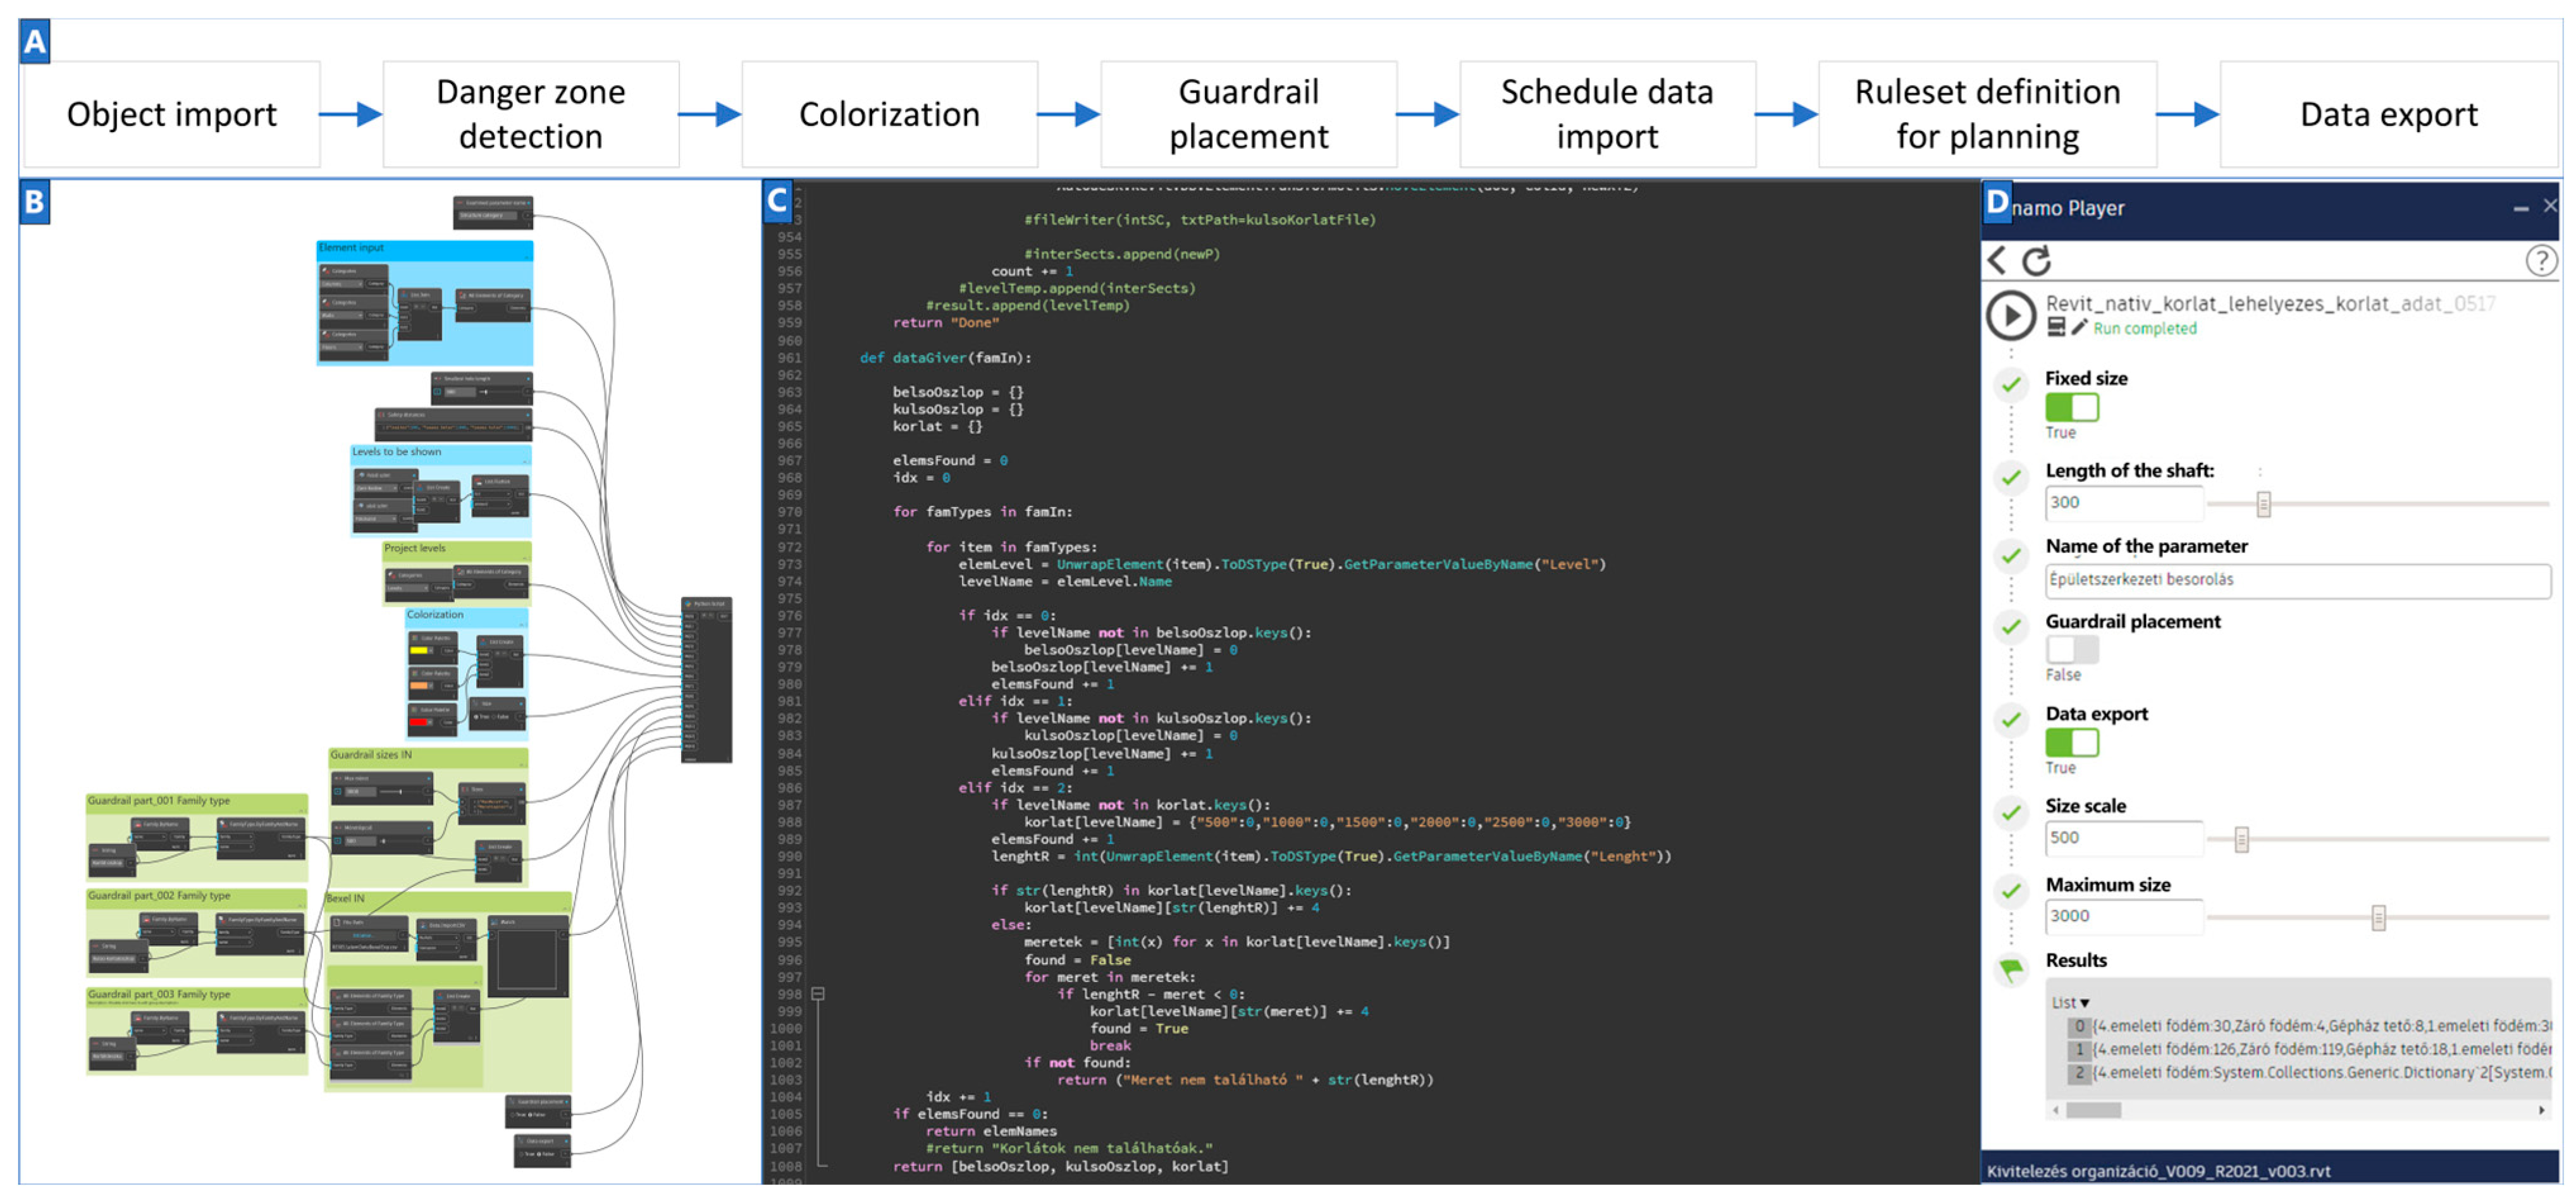Click the pencil edit icon beside Run completed
This screenshot has height=1202, width=2576.
pos(2080,327)
